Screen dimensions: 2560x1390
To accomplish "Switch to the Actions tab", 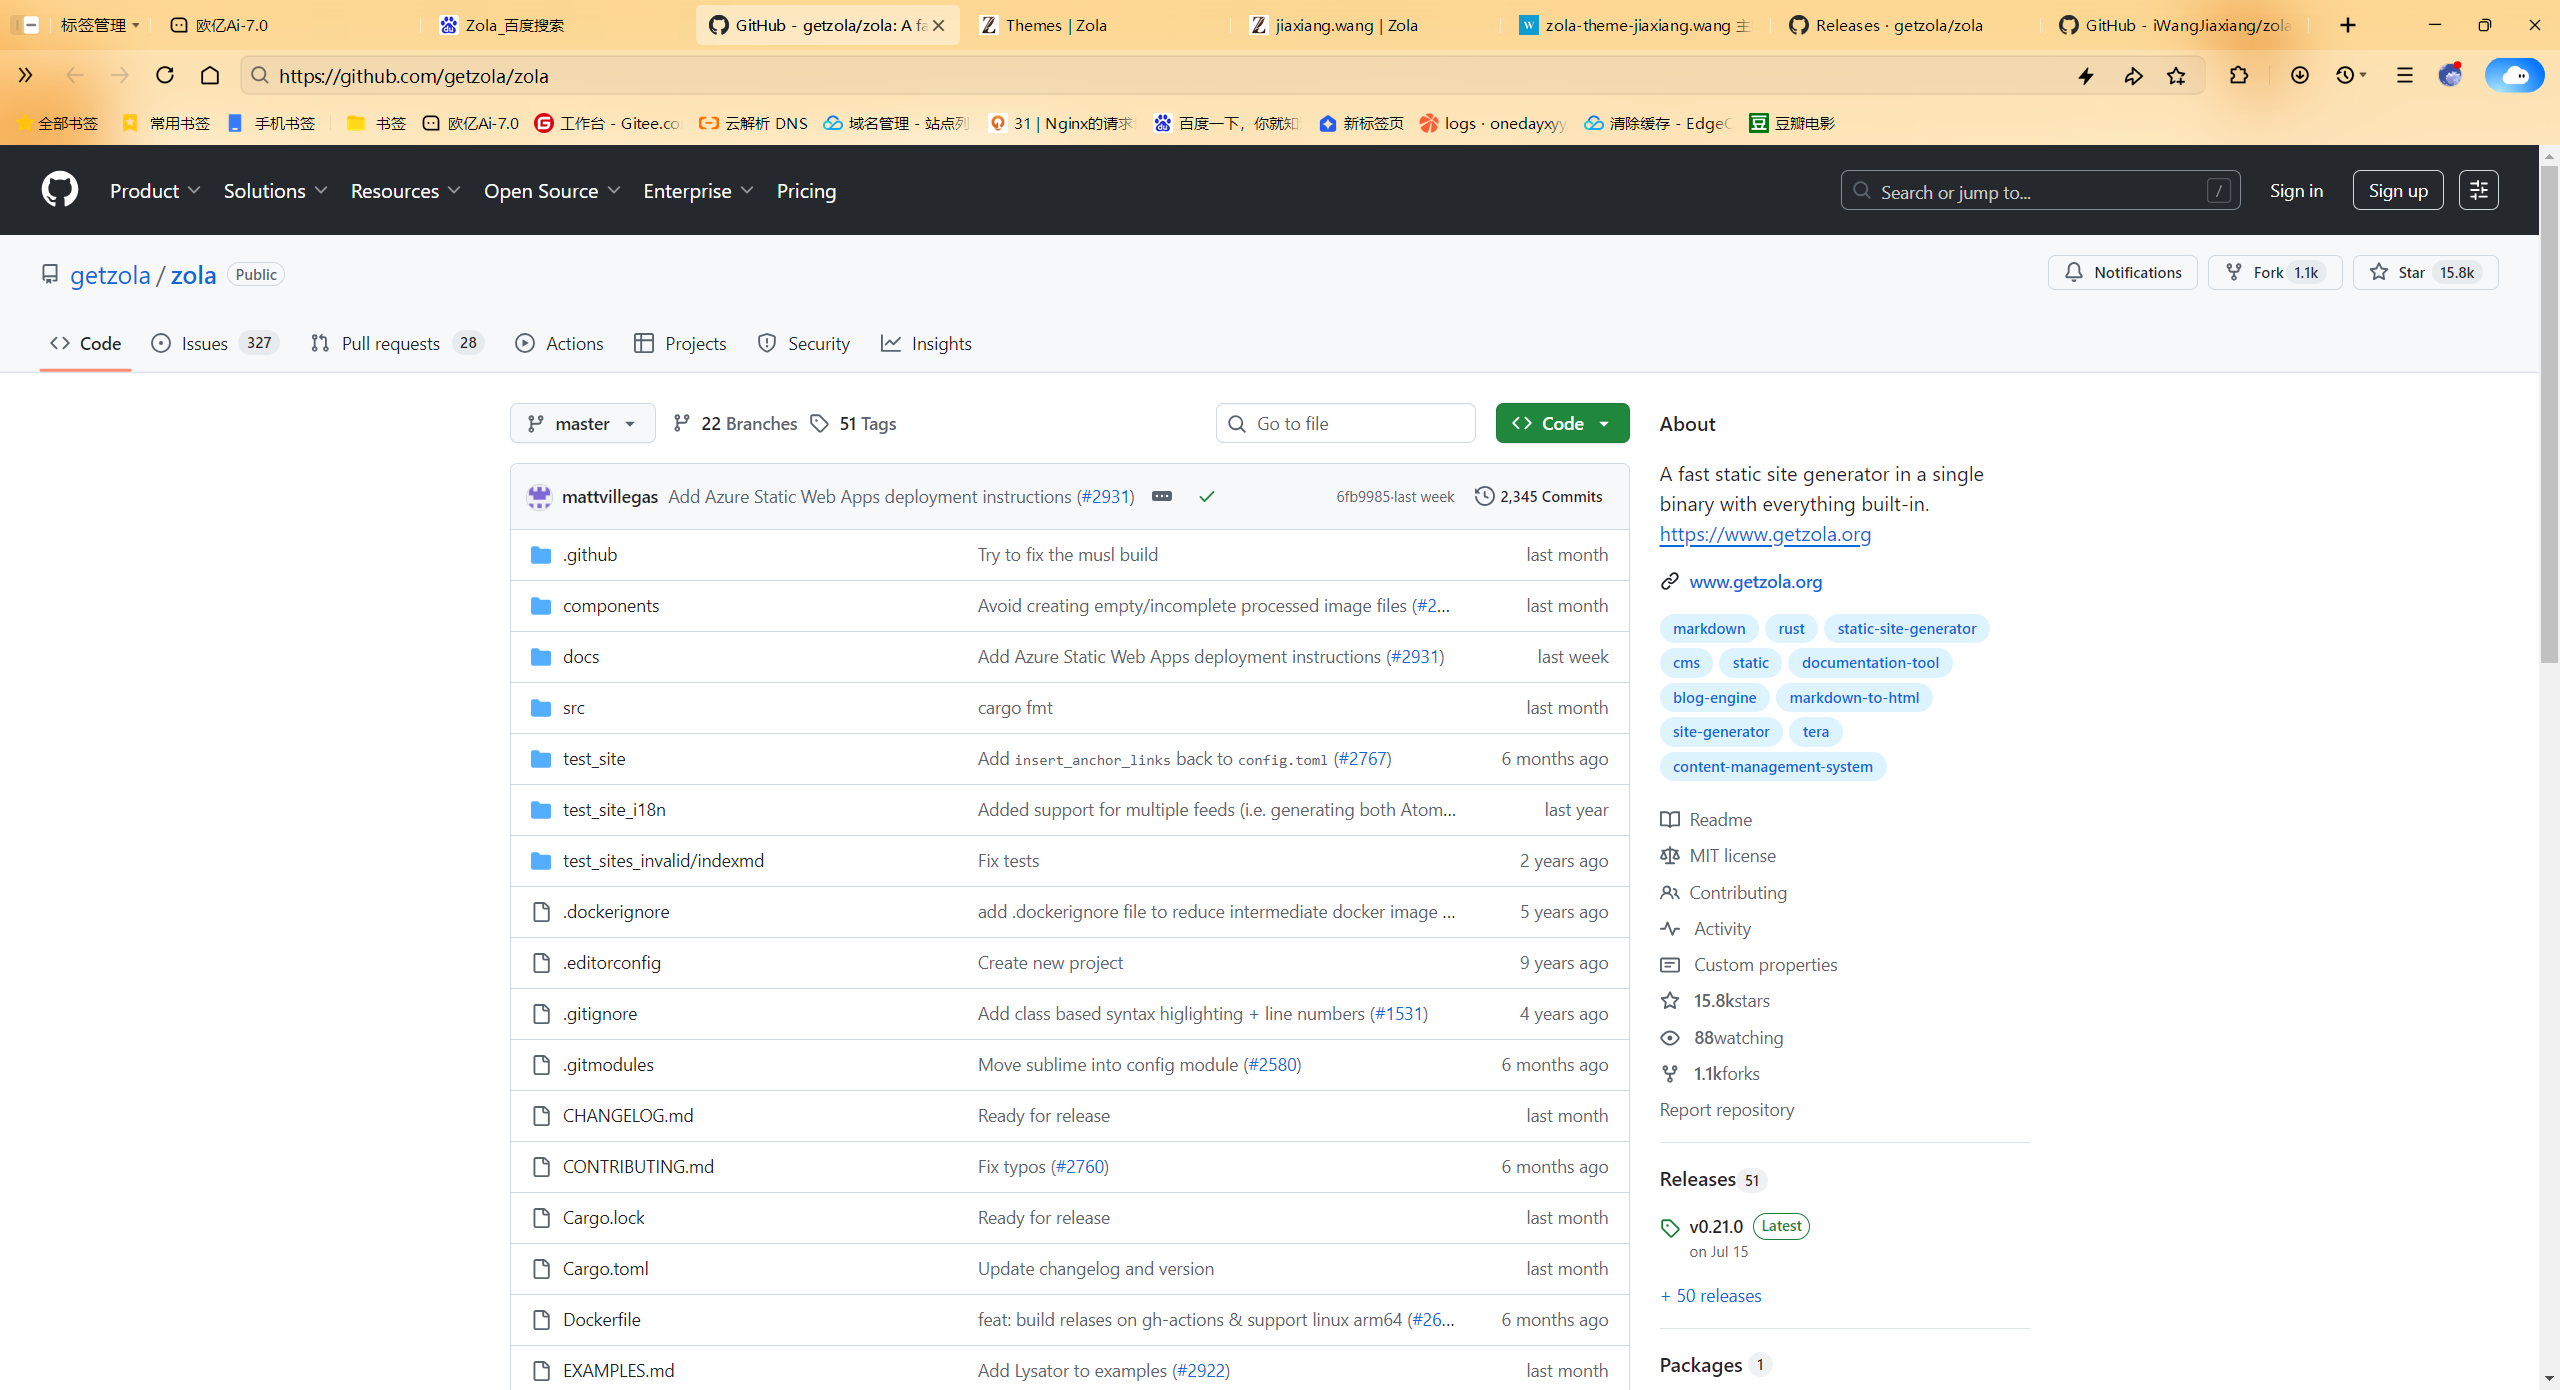I will (x=559, y=344).
